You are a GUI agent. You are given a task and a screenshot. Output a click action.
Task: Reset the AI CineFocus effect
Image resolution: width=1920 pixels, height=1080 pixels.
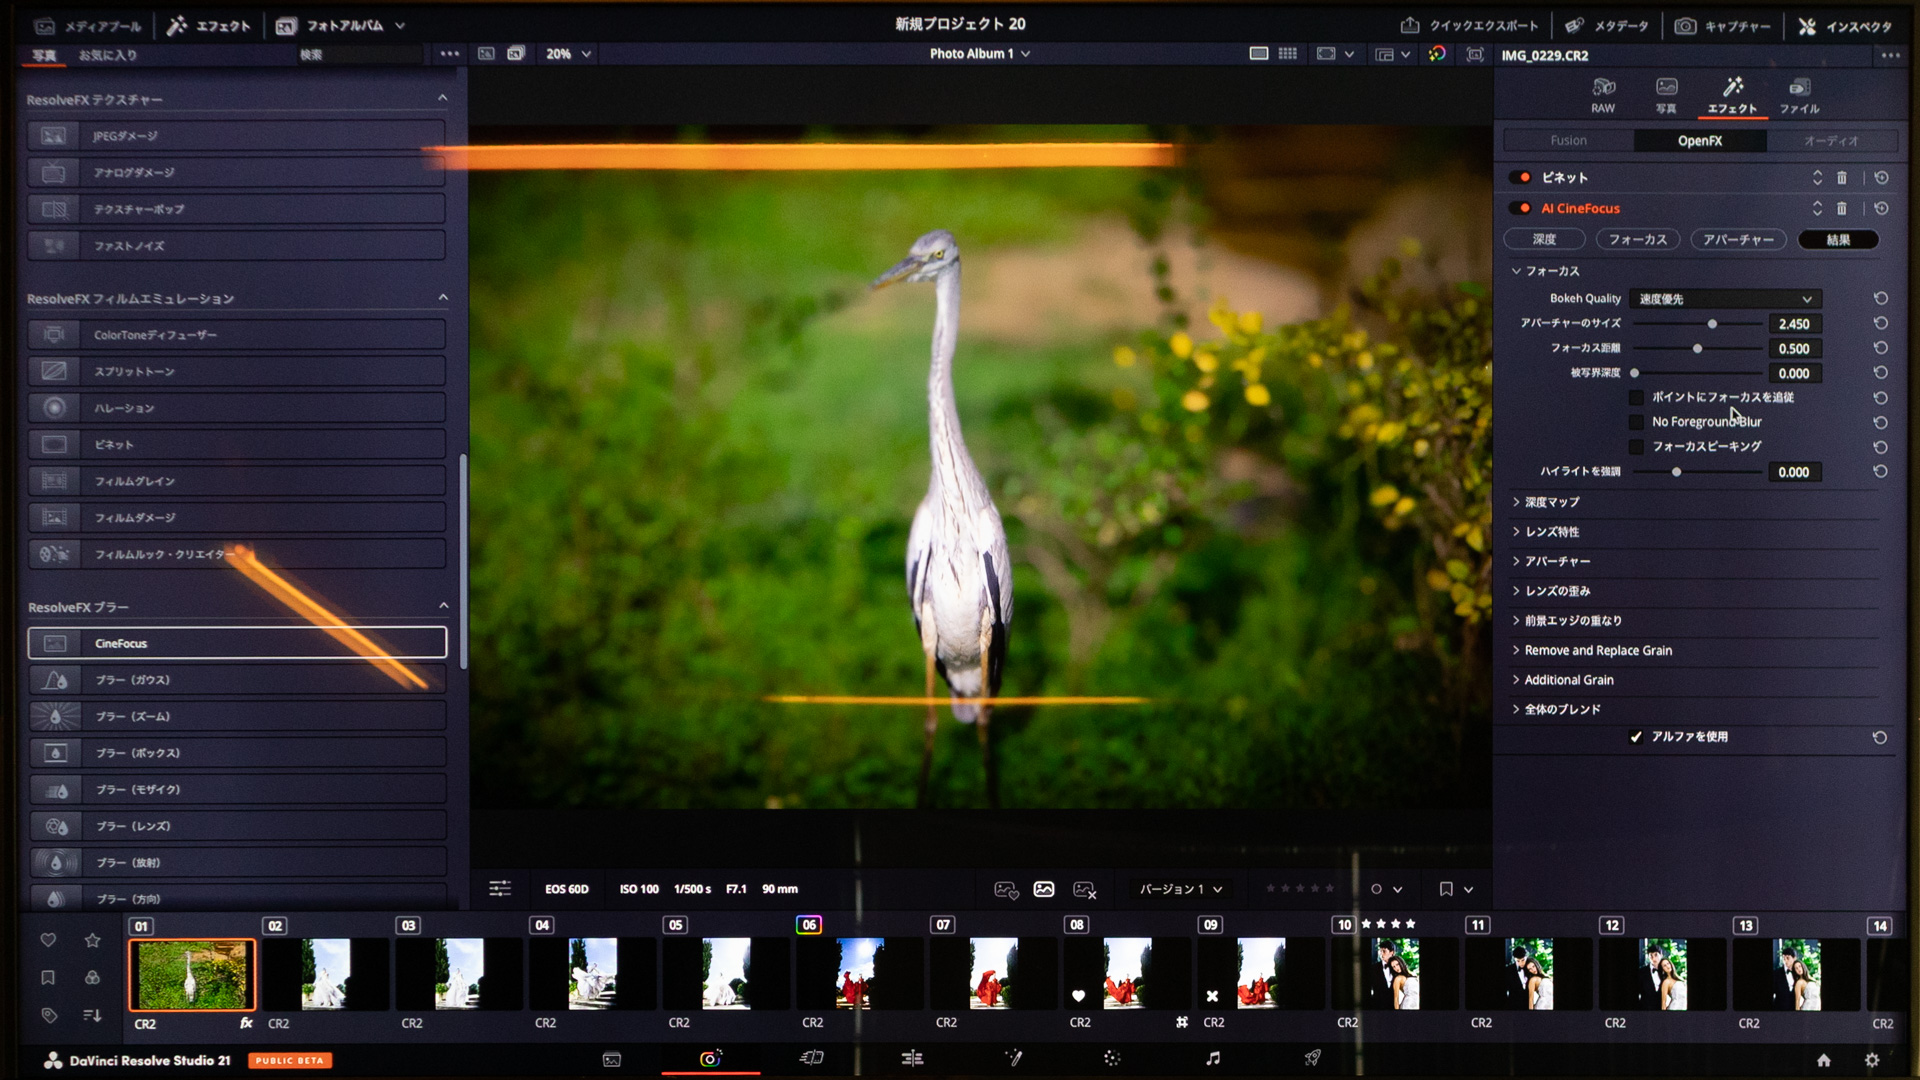(1881, 209)
